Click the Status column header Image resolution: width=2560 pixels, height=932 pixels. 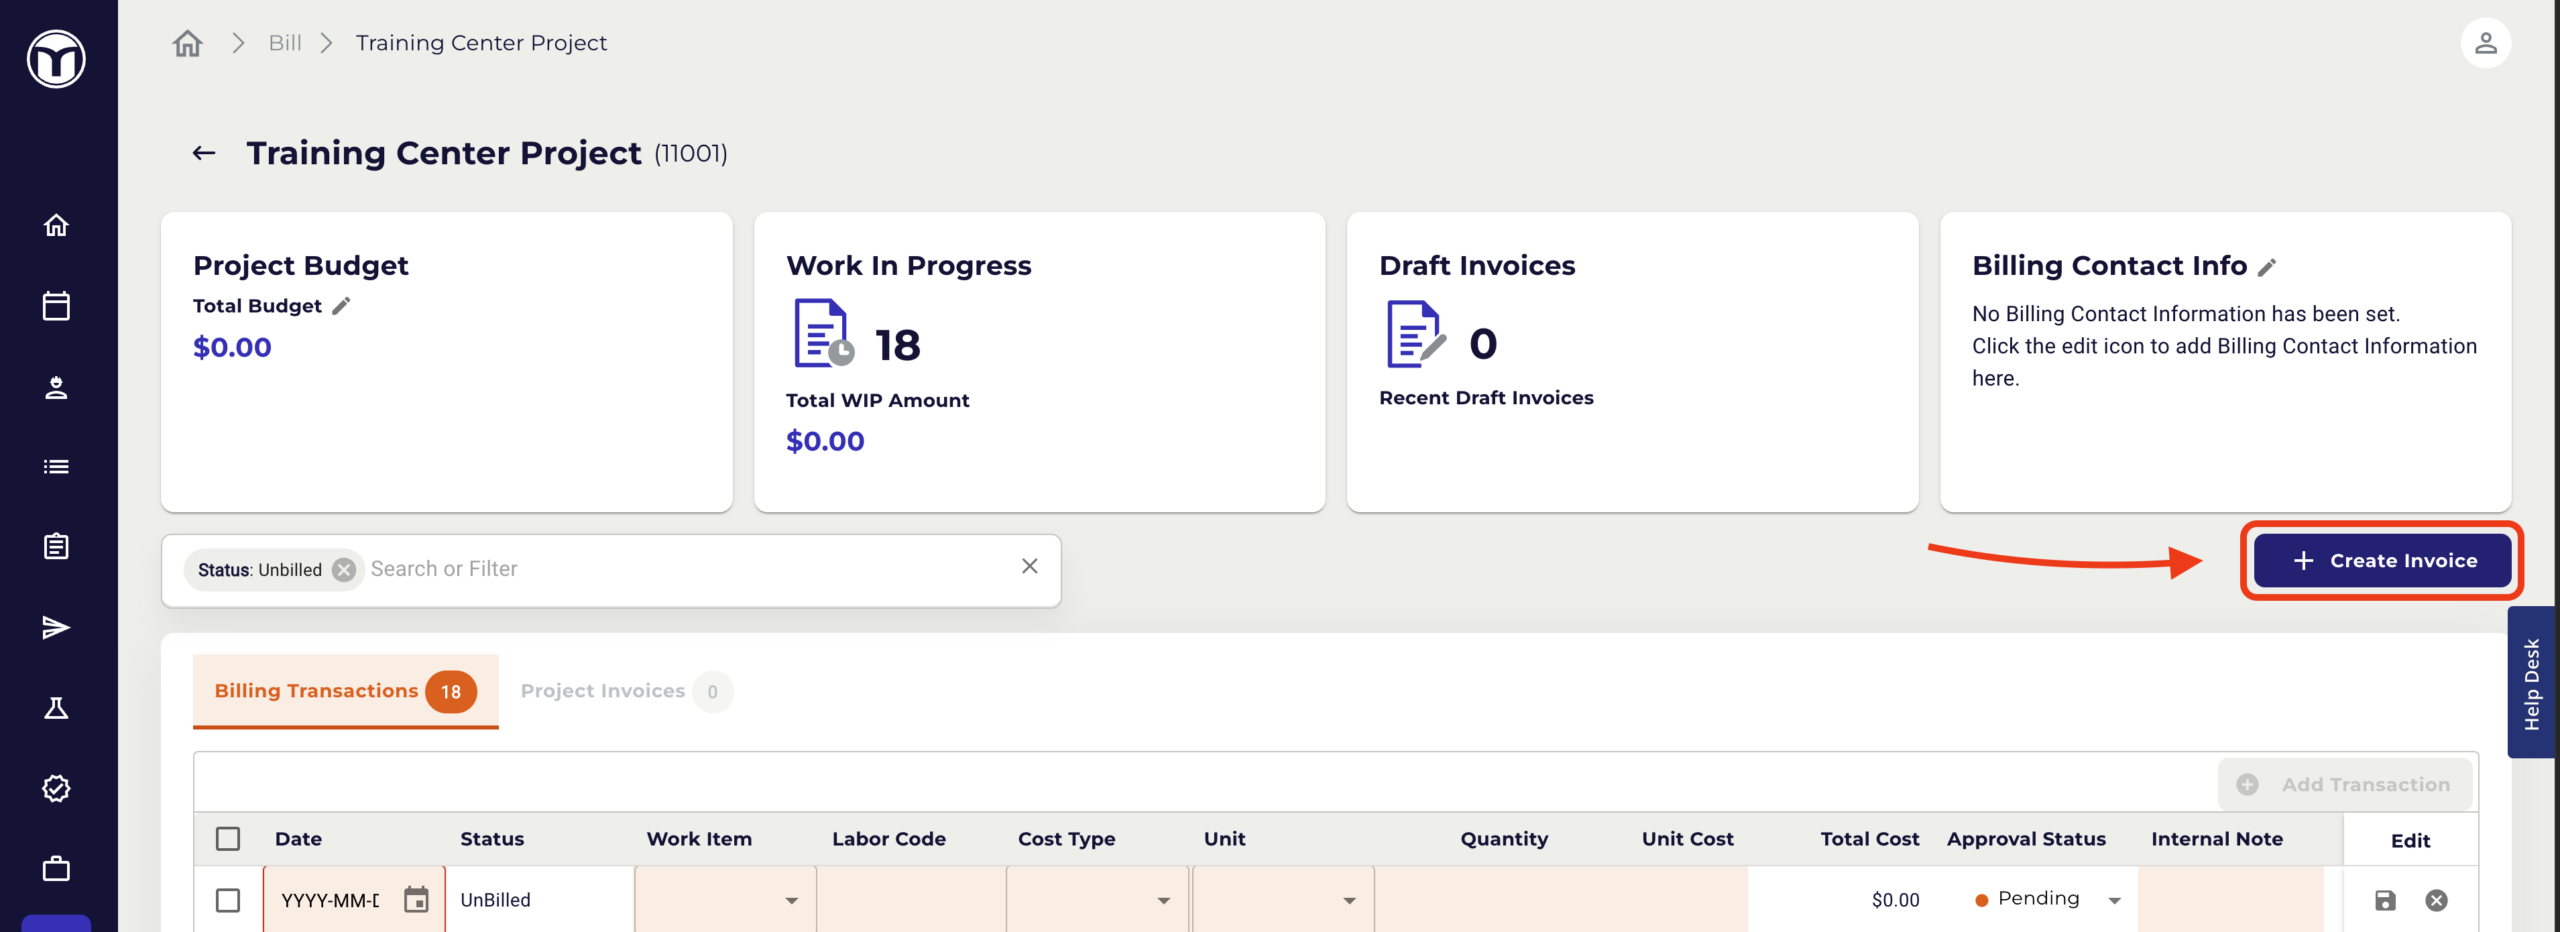pyautogui.click(x=492, y=839)
